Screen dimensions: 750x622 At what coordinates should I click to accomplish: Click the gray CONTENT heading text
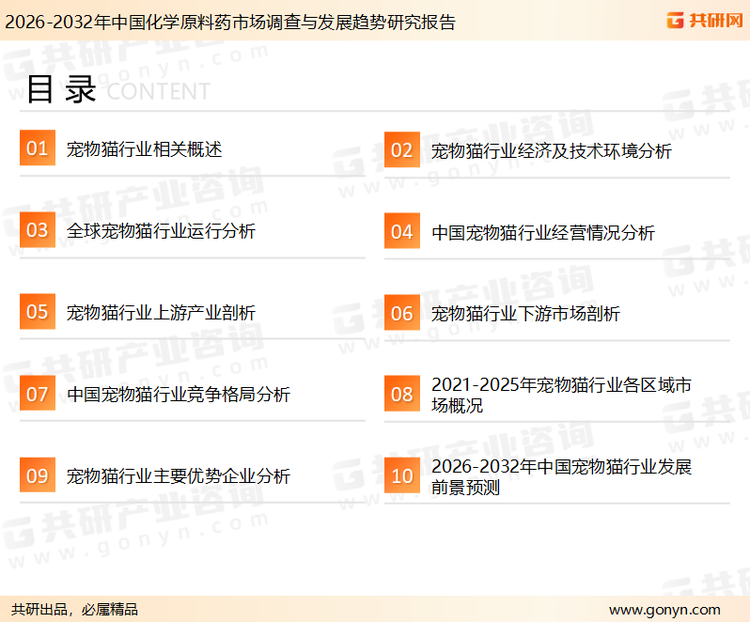tap(158, 91)
